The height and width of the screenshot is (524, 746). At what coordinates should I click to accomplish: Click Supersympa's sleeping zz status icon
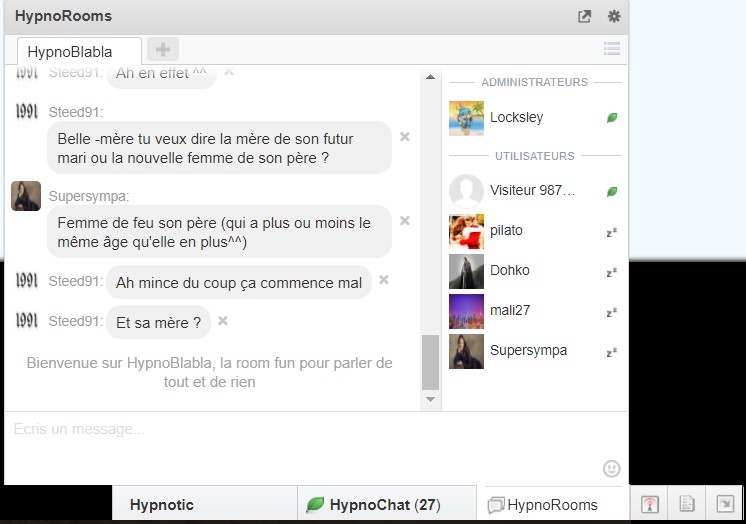[612, 352]
